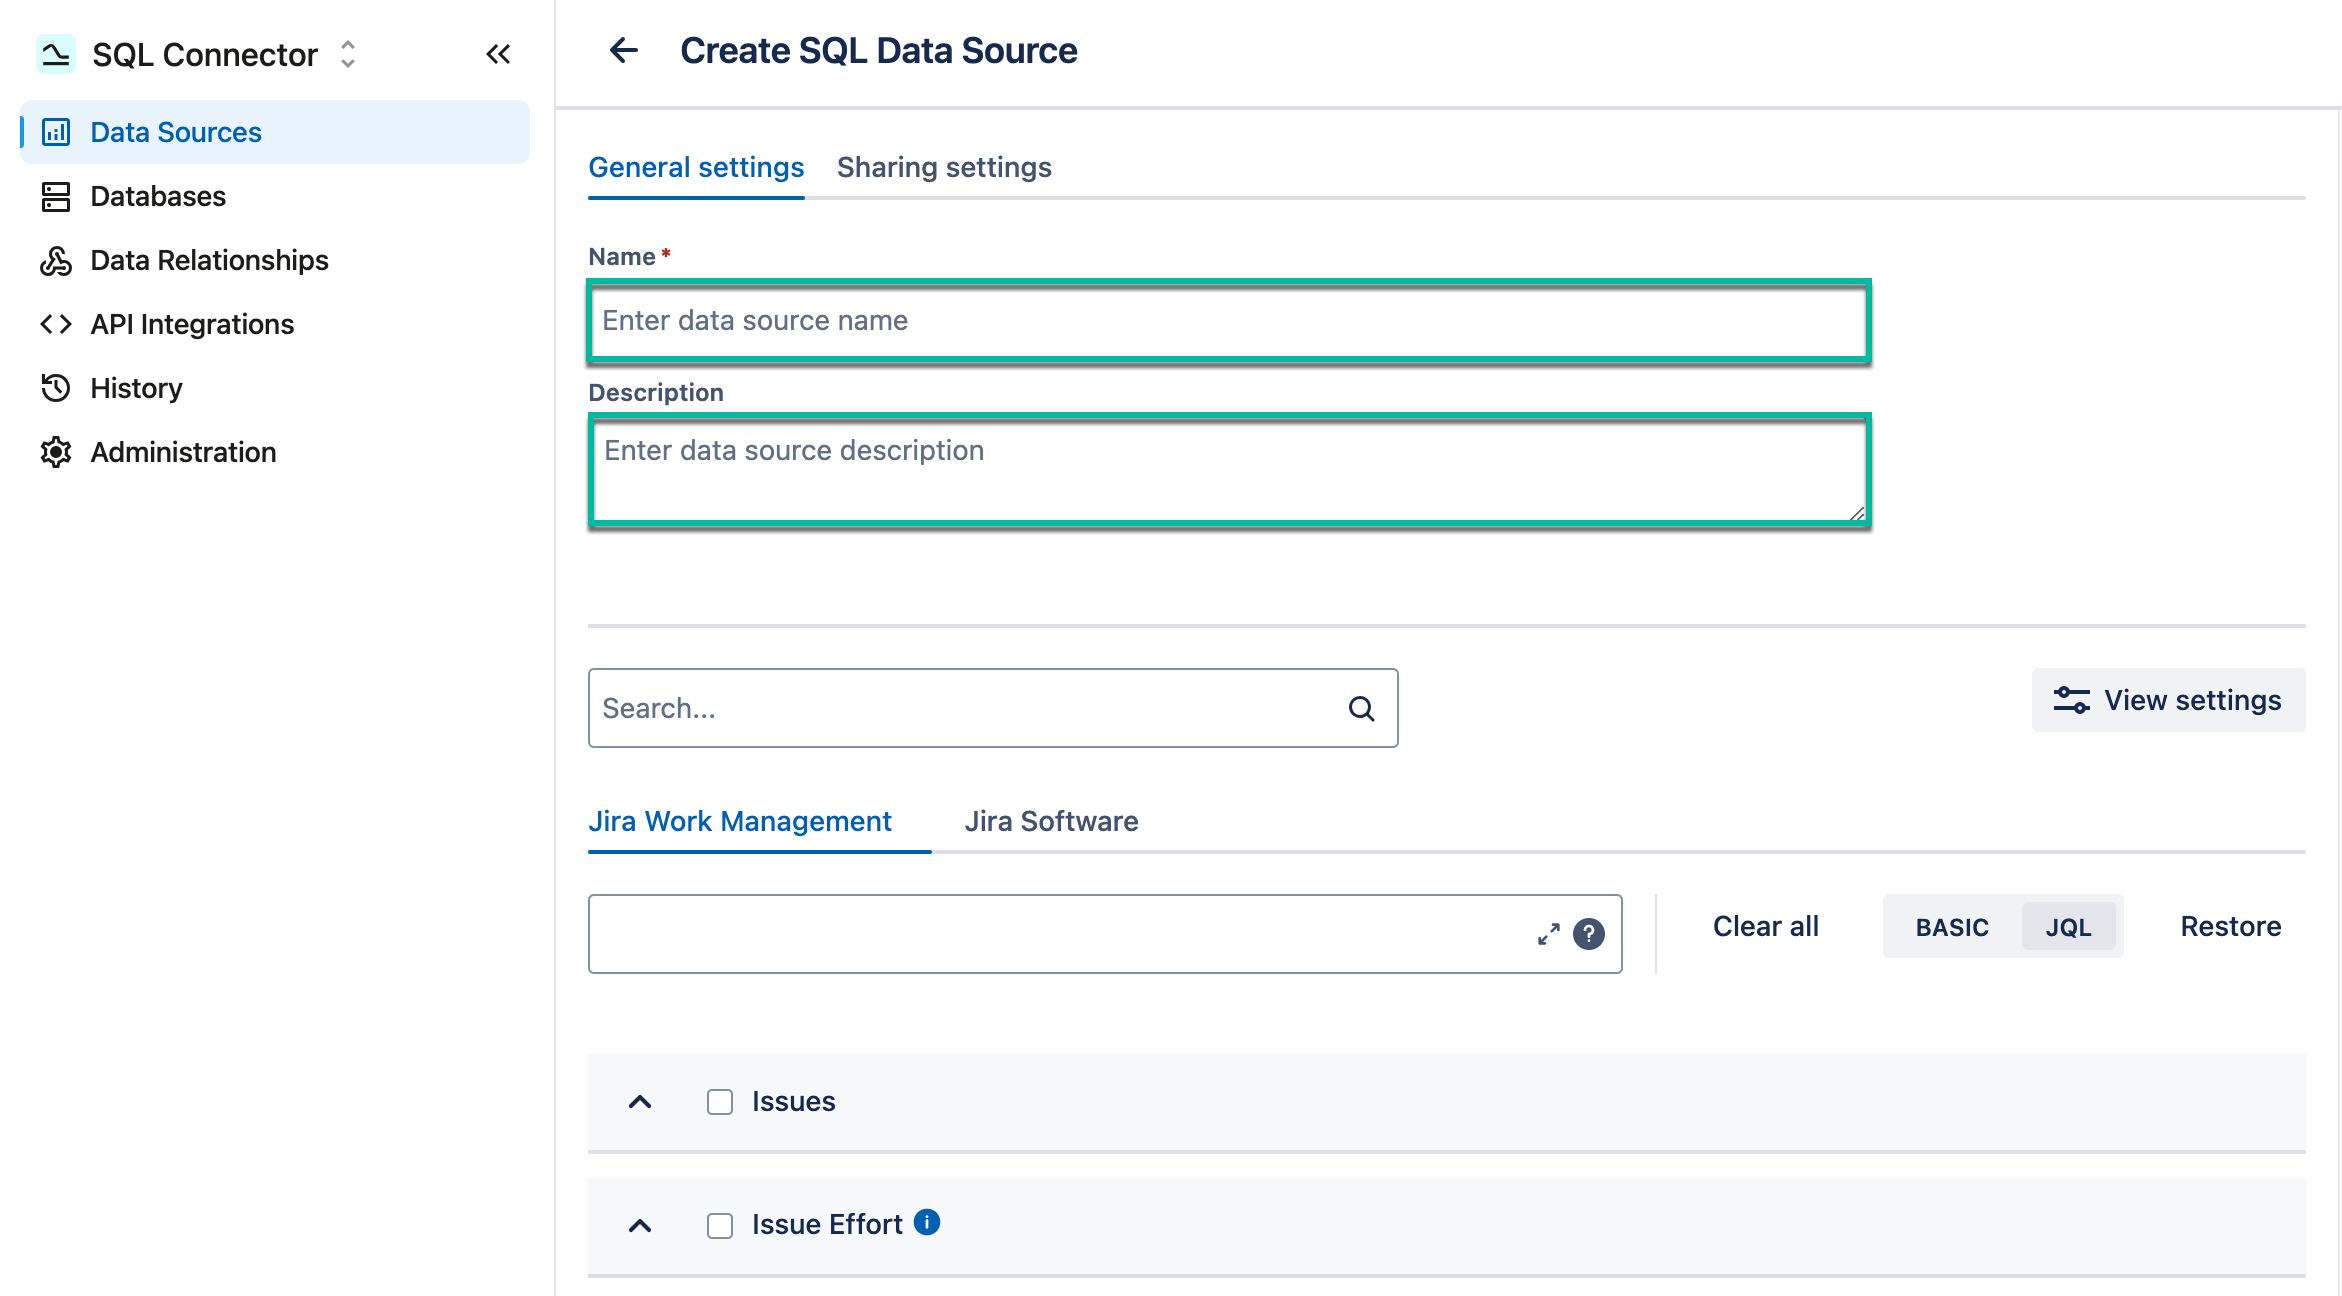The height and width of the screenshot is (1296, 2342).
Task: Check the Issues checkbox
Action: tap(719, 1101)
